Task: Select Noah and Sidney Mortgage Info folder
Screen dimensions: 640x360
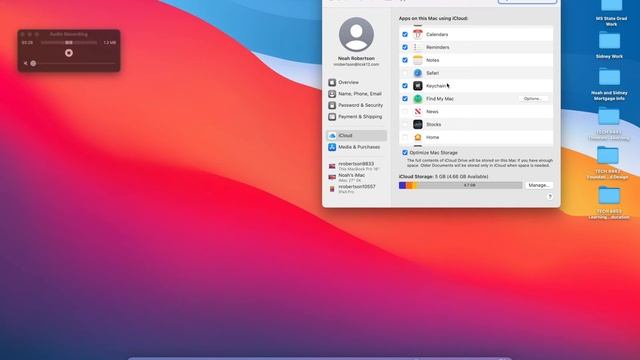Action: click(x=609, y=84)
